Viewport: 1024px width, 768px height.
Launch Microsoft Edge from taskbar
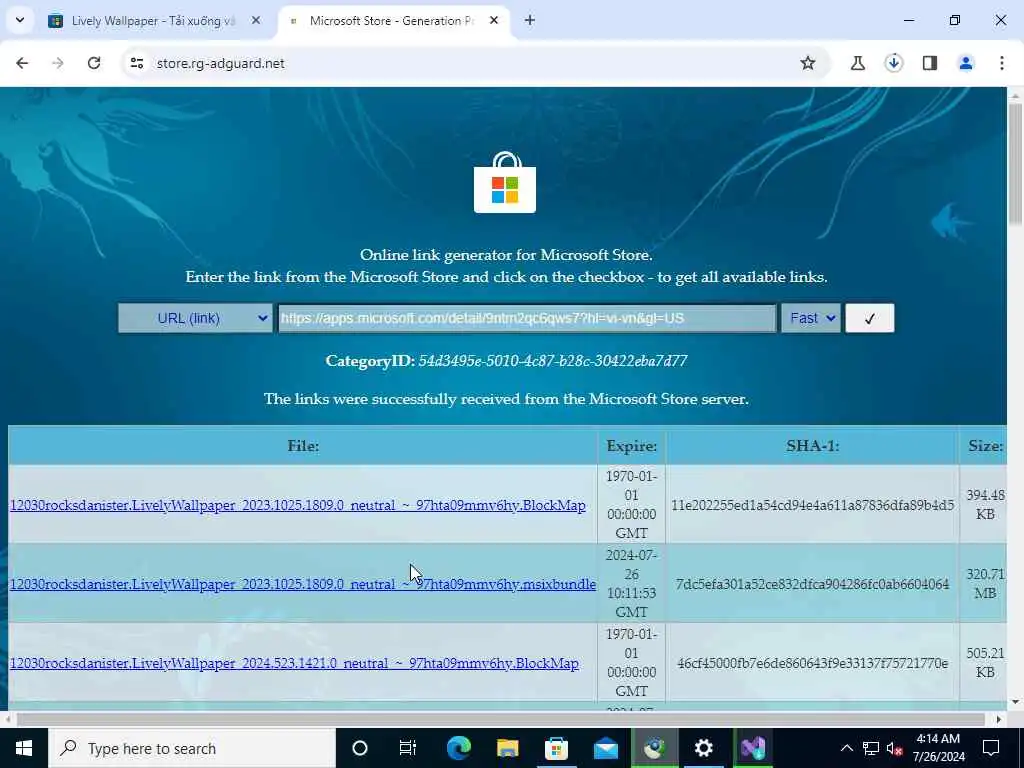coord(458,748)
